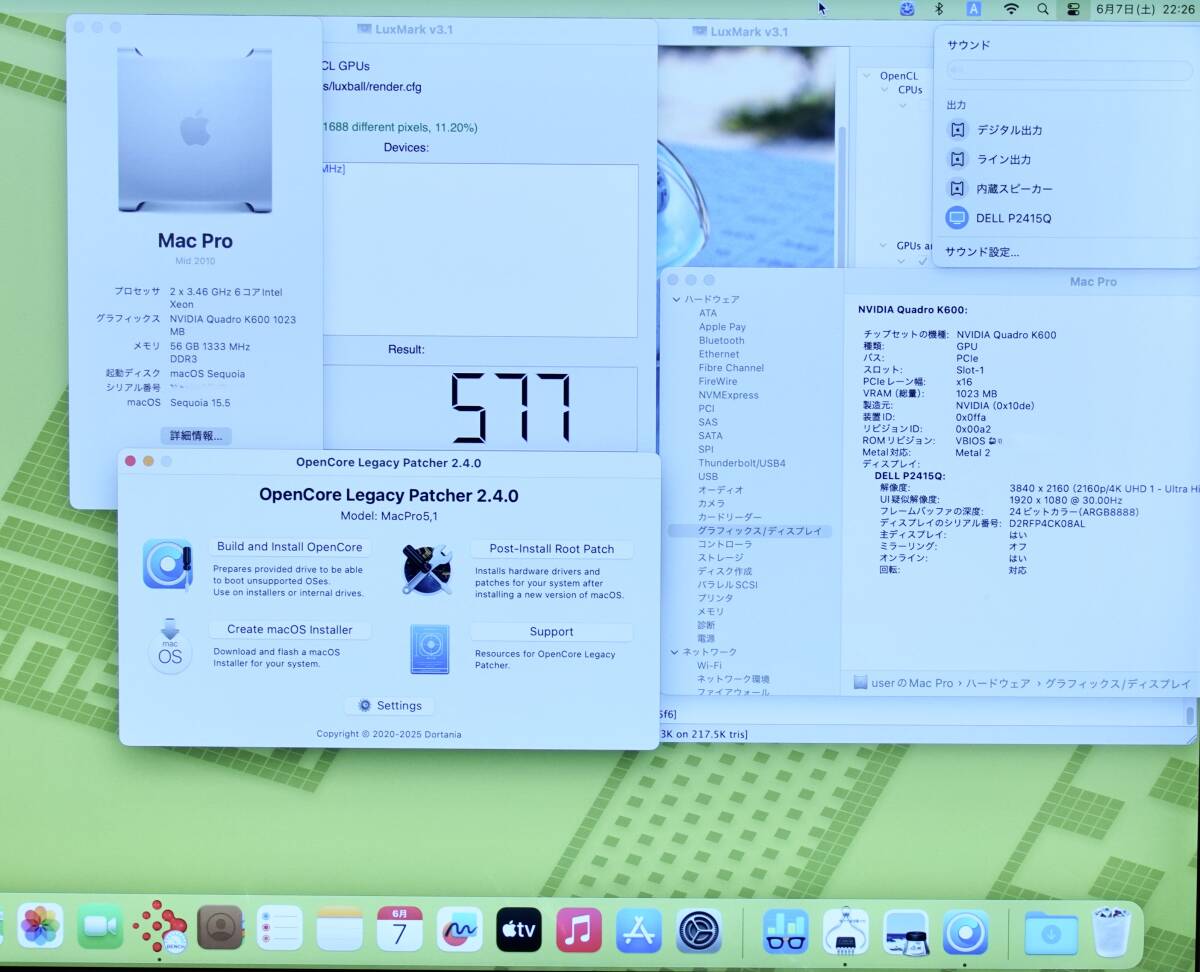Open Wi-Fi status in menu bar
This screenshot has height=972, width=1200.
coord(1011,9)
